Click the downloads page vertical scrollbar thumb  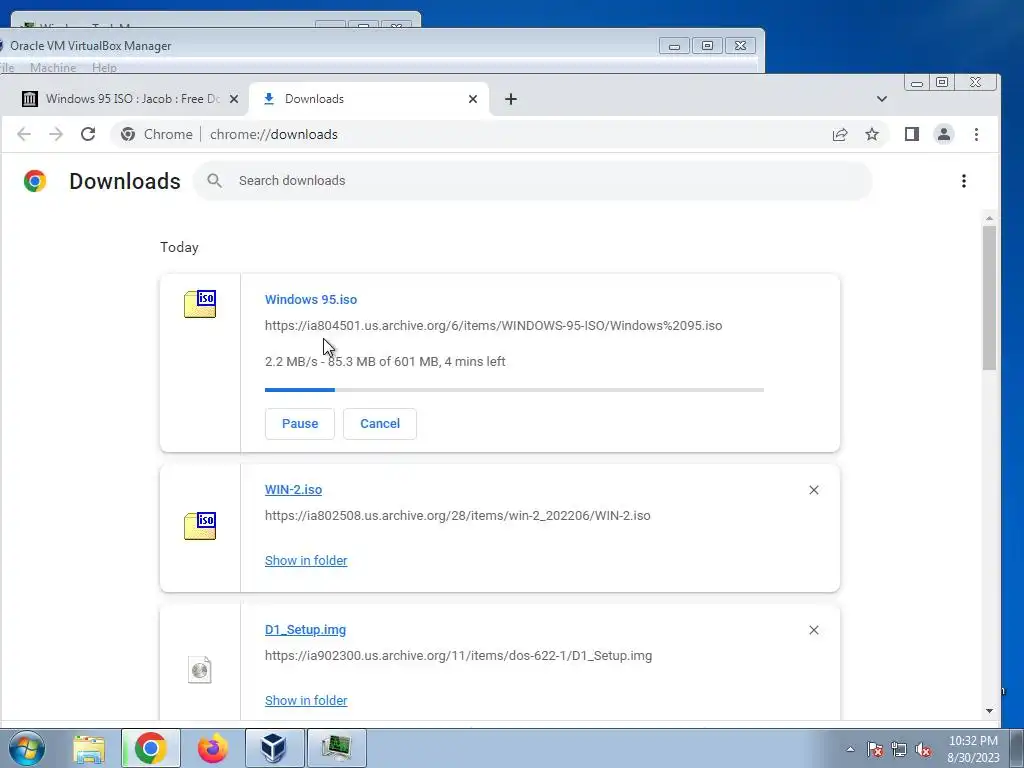[x=989, y=298]
